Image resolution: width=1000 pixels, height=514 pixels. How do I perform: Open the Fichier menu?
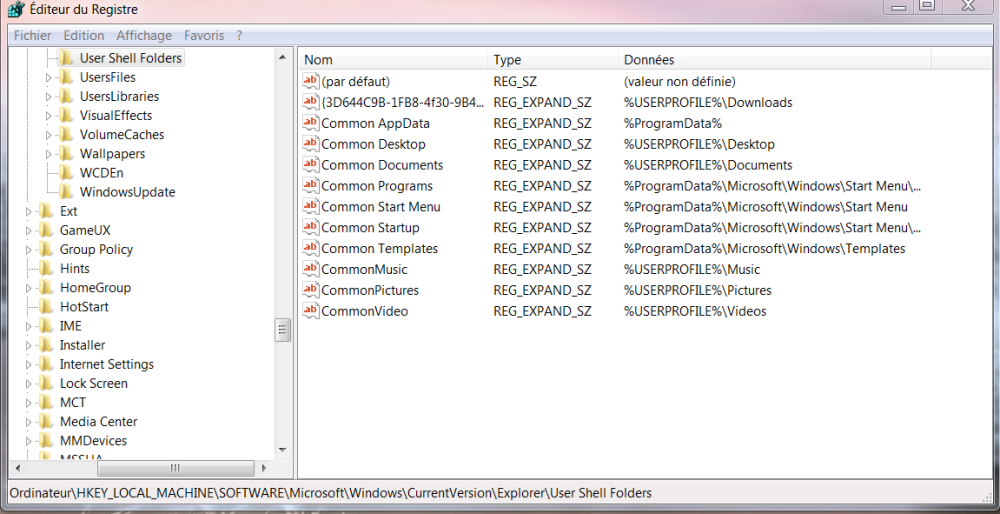tap(33, 36)
